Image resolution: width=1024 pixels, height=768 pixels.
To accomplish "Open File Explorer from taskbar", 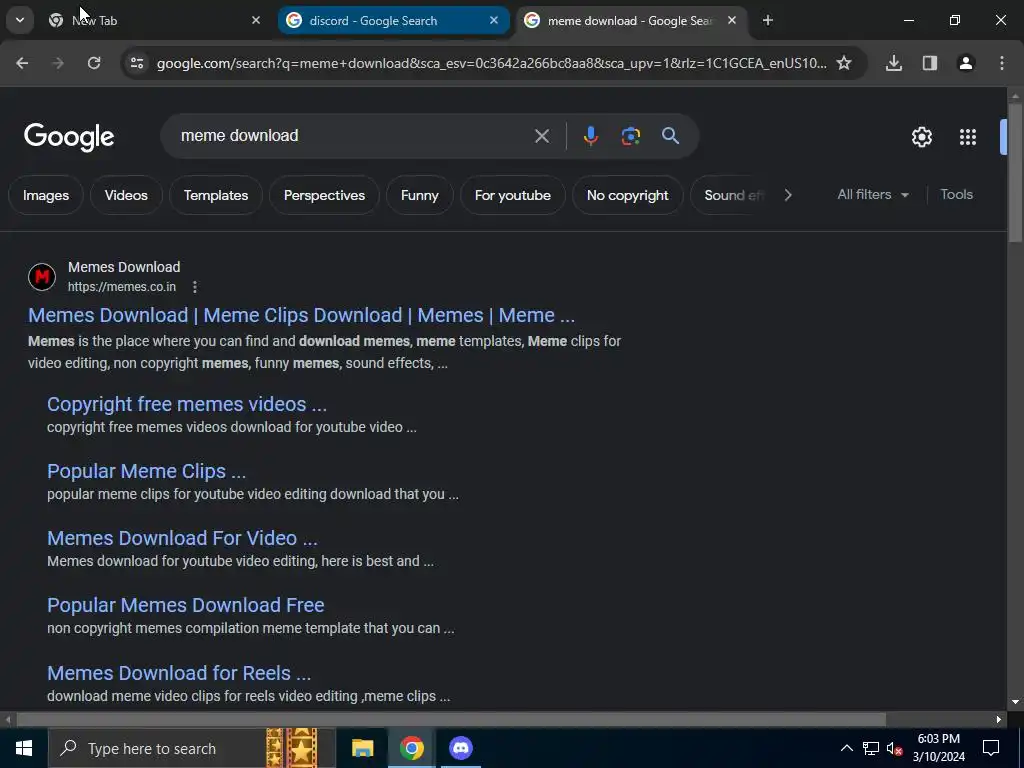I will pyautogui.click(x=362, y=748).
